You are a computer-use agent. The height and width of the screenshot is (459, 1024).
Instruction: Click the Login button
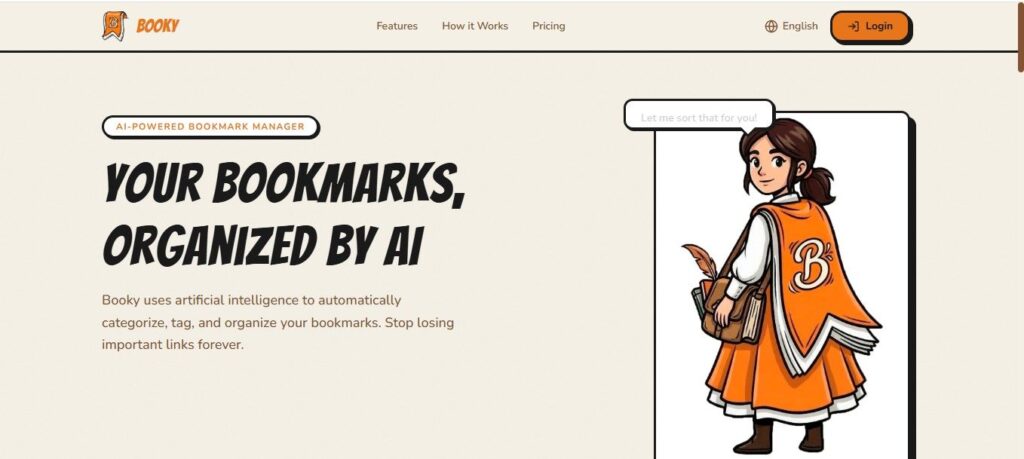pos(870,26)
